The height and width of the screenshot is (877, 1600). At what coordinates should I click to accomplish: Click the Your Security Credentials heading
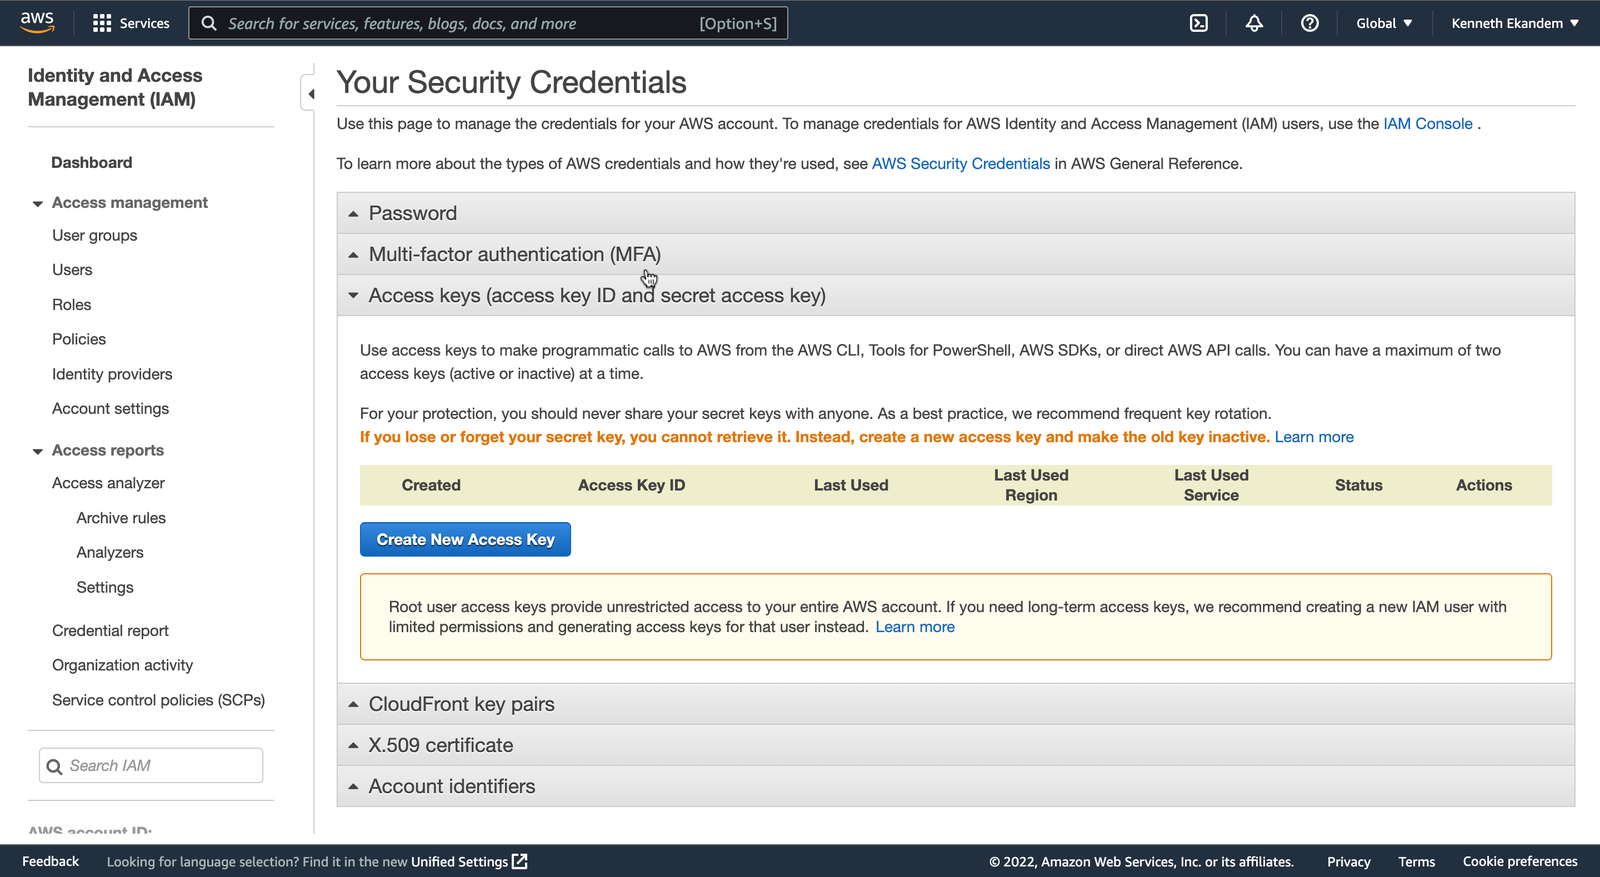[511, 82]
